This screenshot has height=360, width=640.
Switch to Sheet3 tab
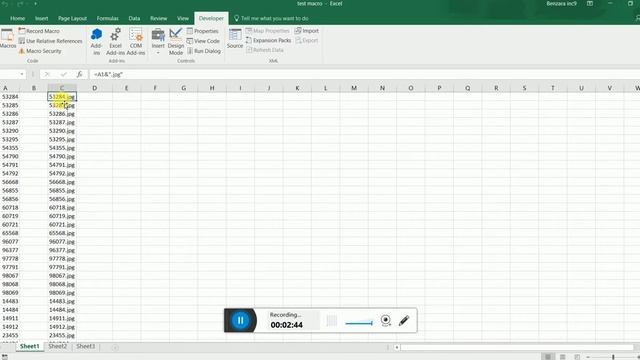85,346
